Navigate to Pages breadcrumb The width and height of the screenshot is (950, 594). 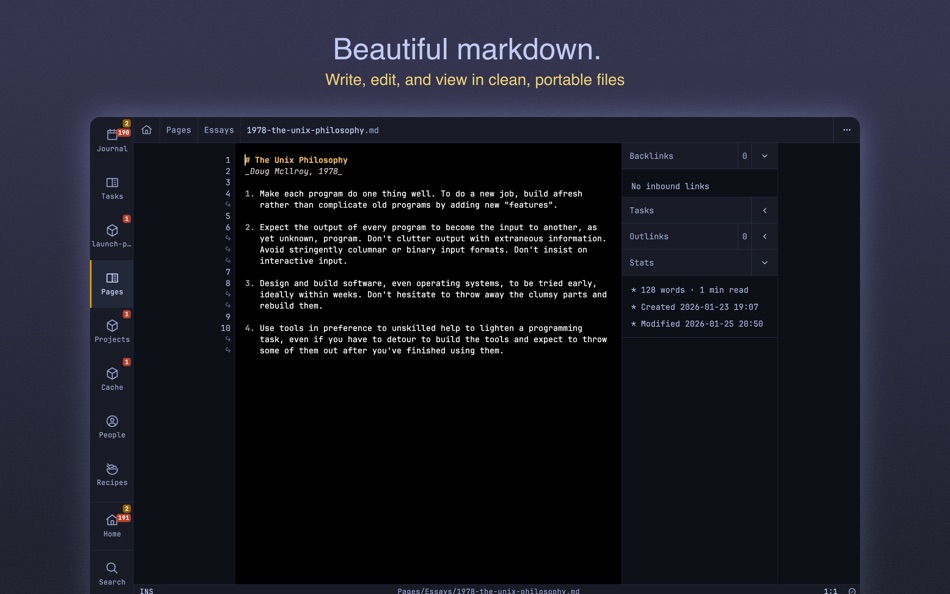[x=178, y=130]
